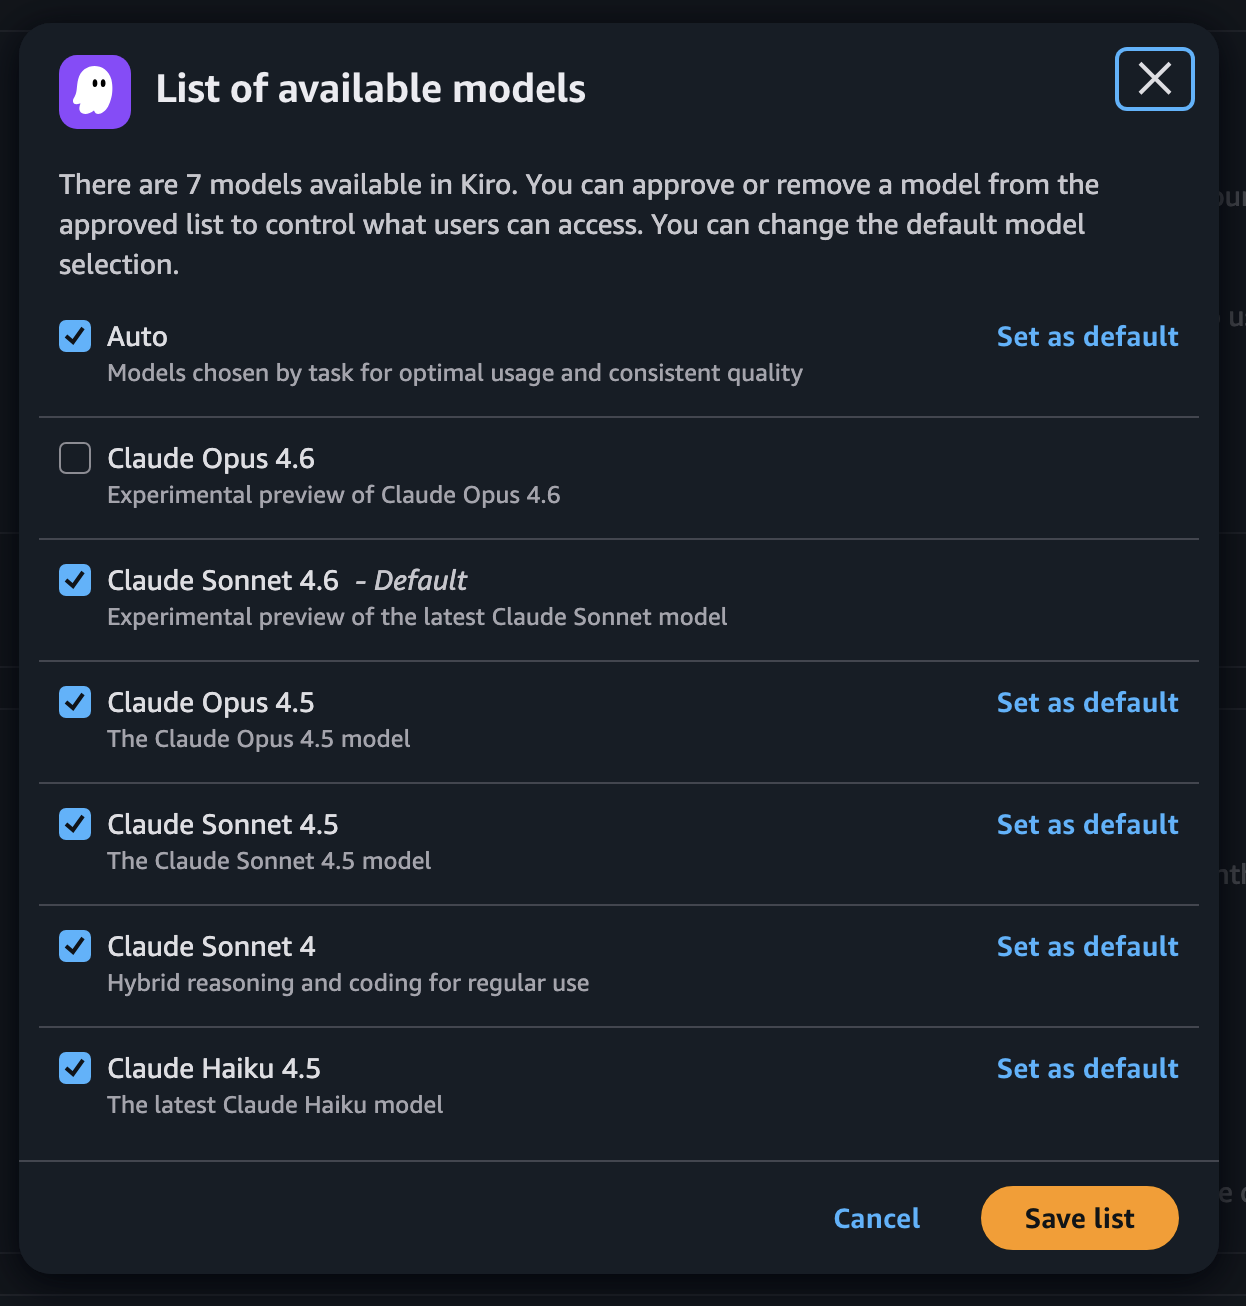Set Claude Sonnet 4.5 as default

(x=1087, y=824)
